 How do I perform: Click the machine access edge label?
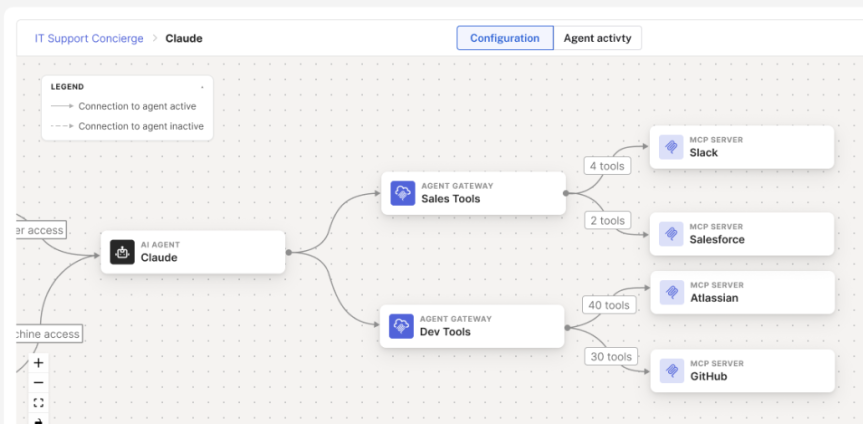tap(50, 334)
